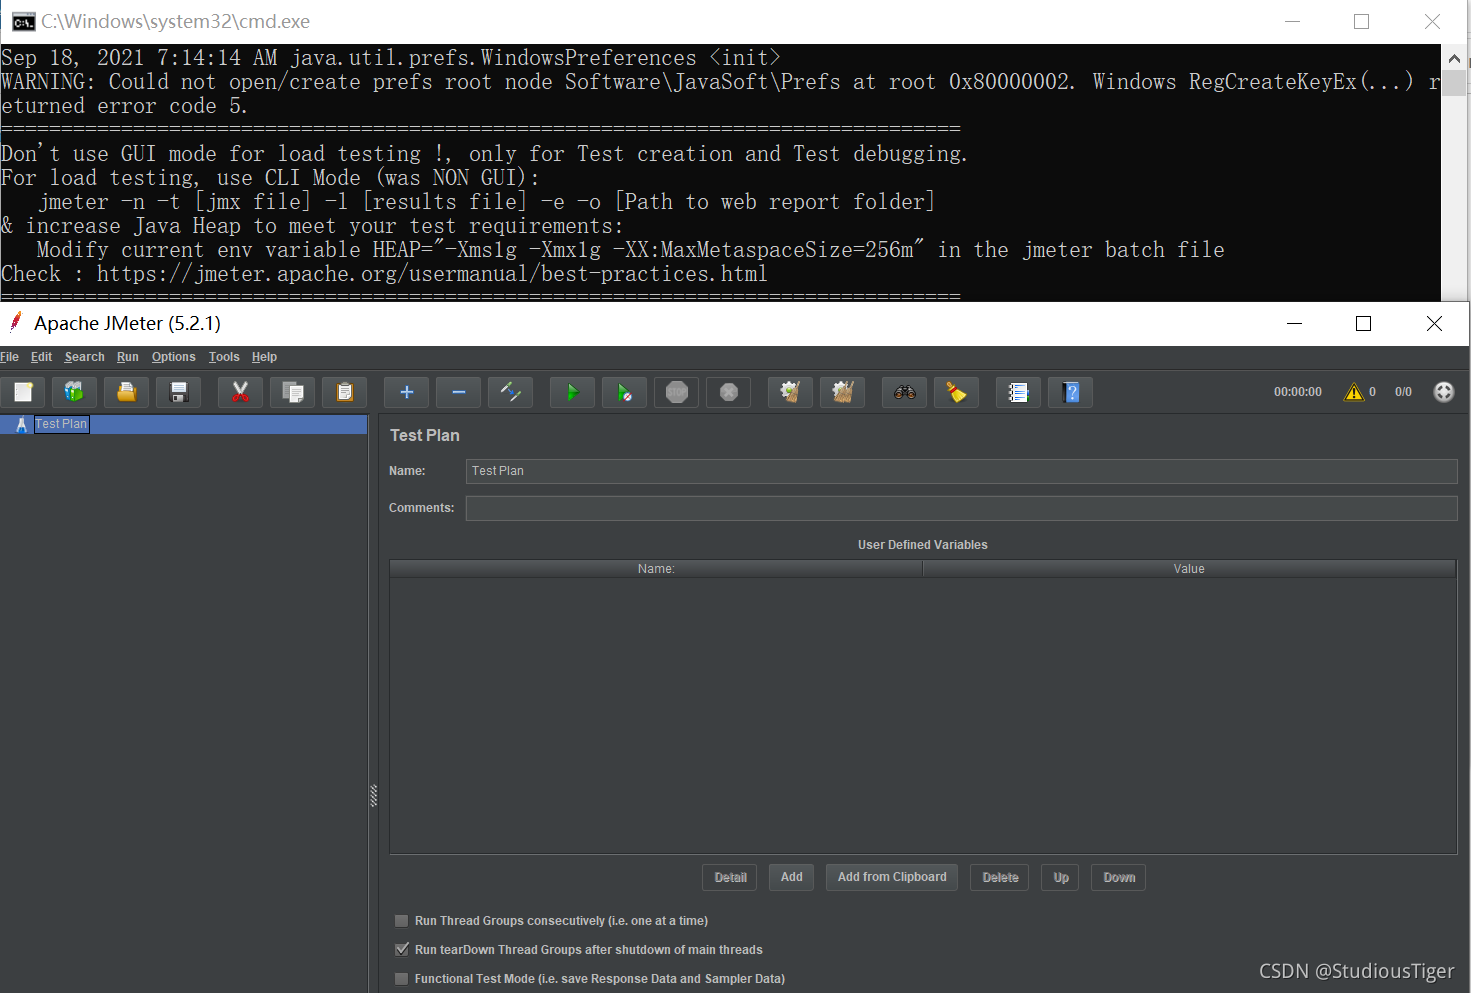Click the Search binoculars icon

tap(904, 392)
